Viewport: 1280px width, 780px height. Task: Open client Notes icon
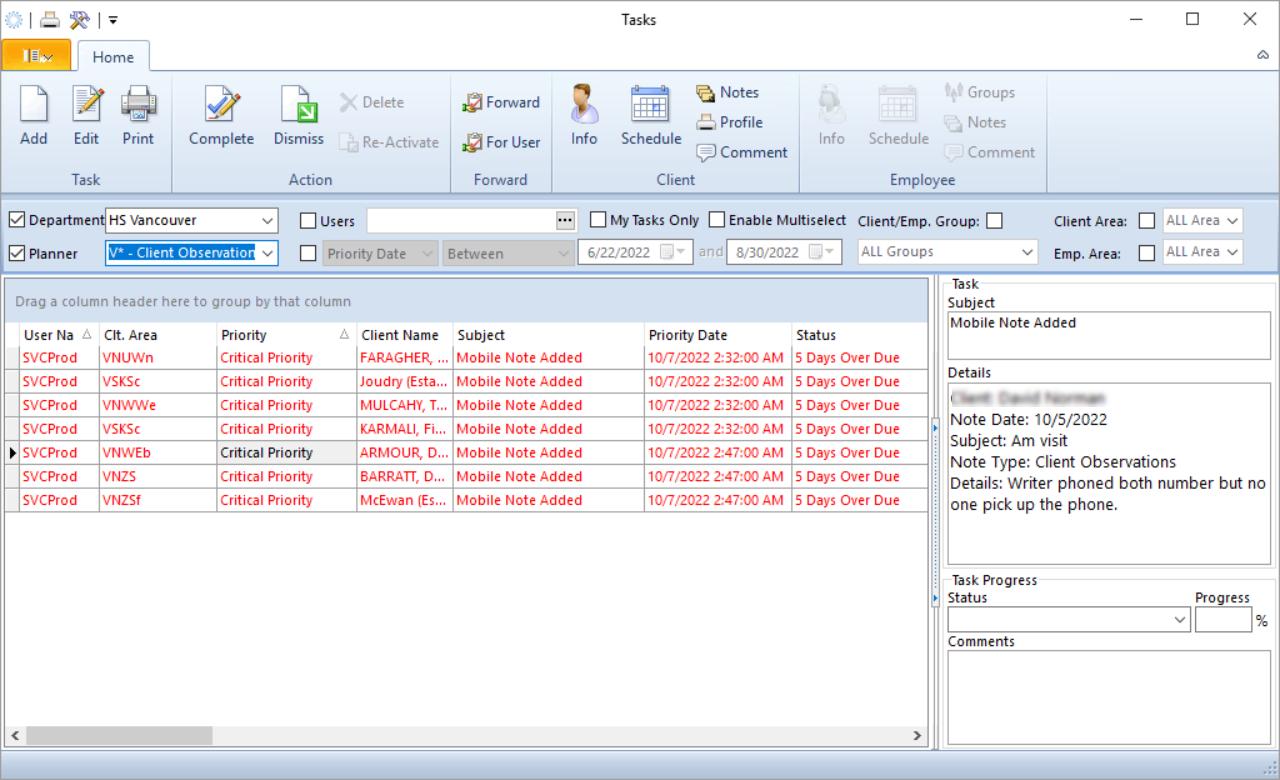[727, 92]
